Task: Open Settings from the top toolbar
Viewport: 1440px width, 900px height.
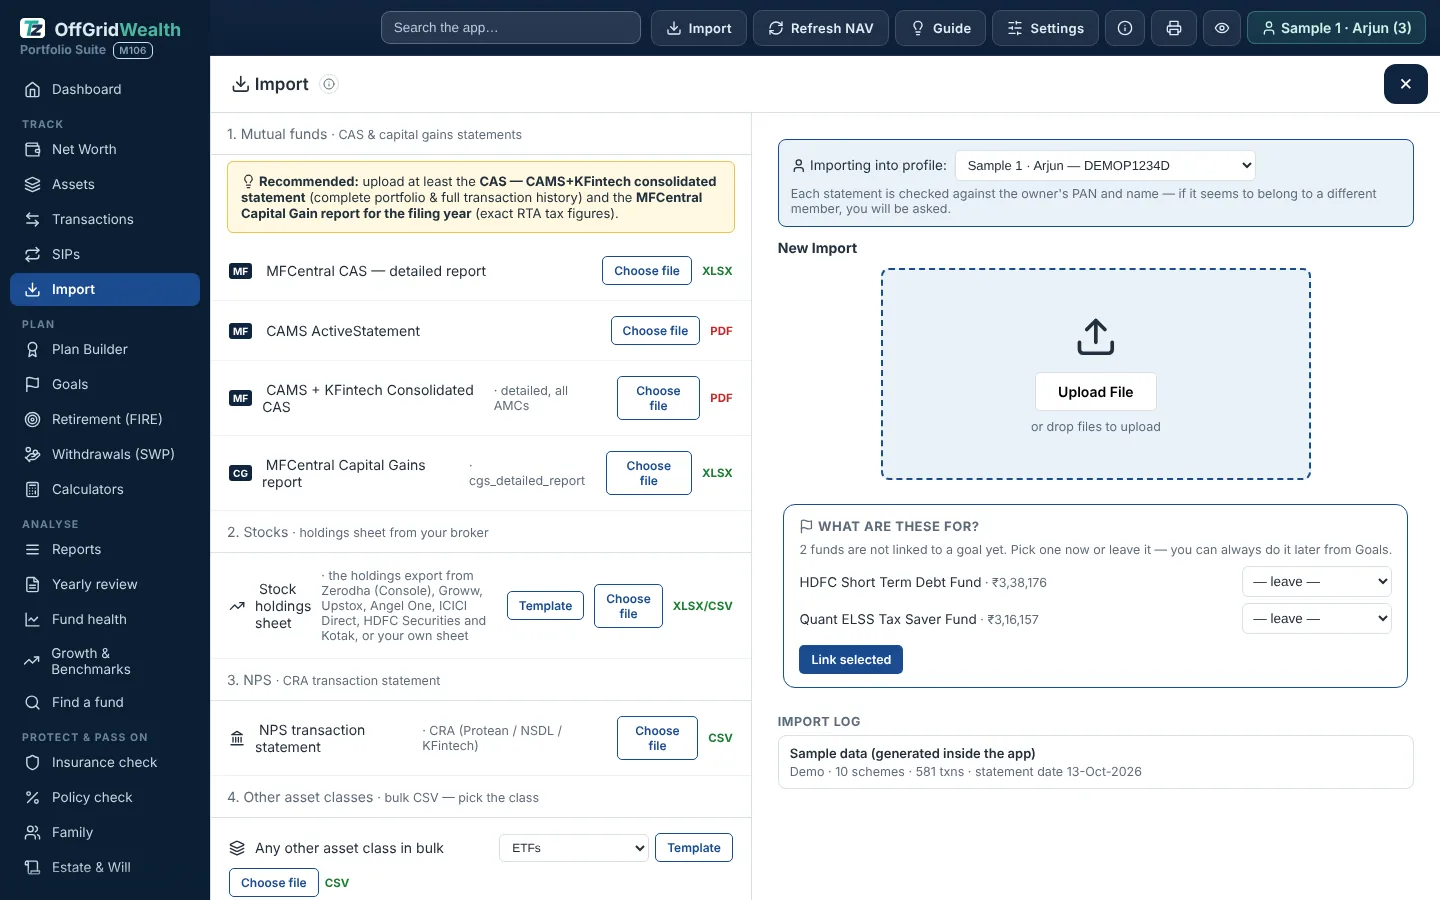Action: [x=1045, y=28]
